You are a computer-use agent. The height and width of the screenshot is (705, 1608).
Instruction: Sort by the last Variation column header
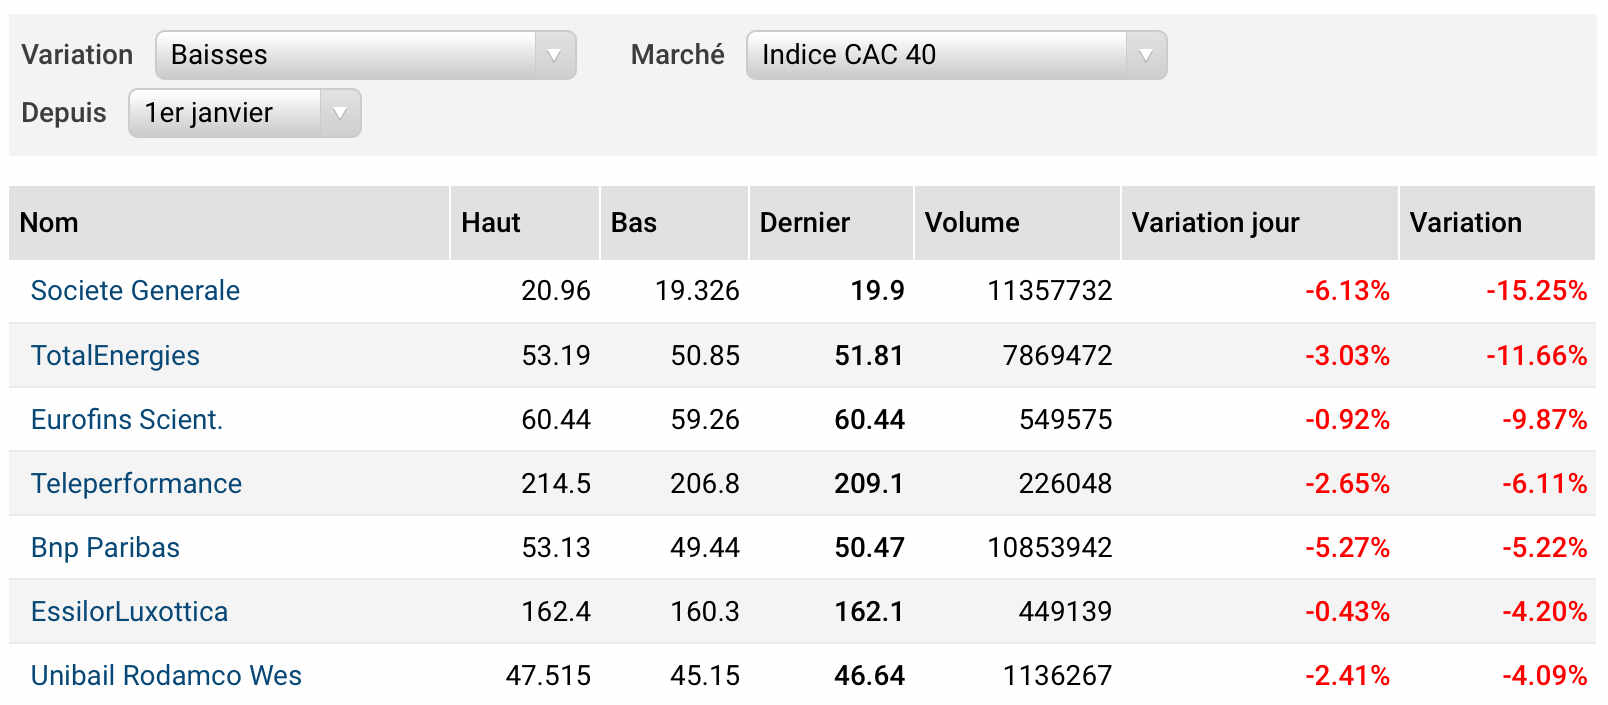coord(1466,223)
